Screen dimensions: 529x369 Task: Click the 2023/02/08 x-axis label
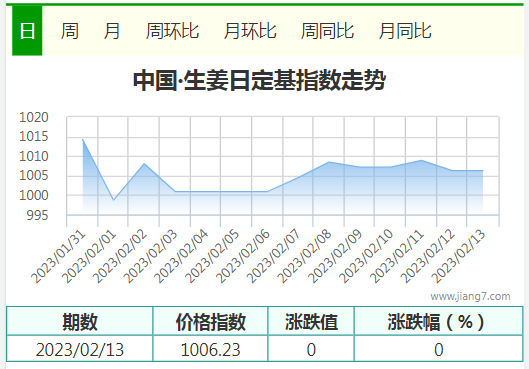pos(305,257)
